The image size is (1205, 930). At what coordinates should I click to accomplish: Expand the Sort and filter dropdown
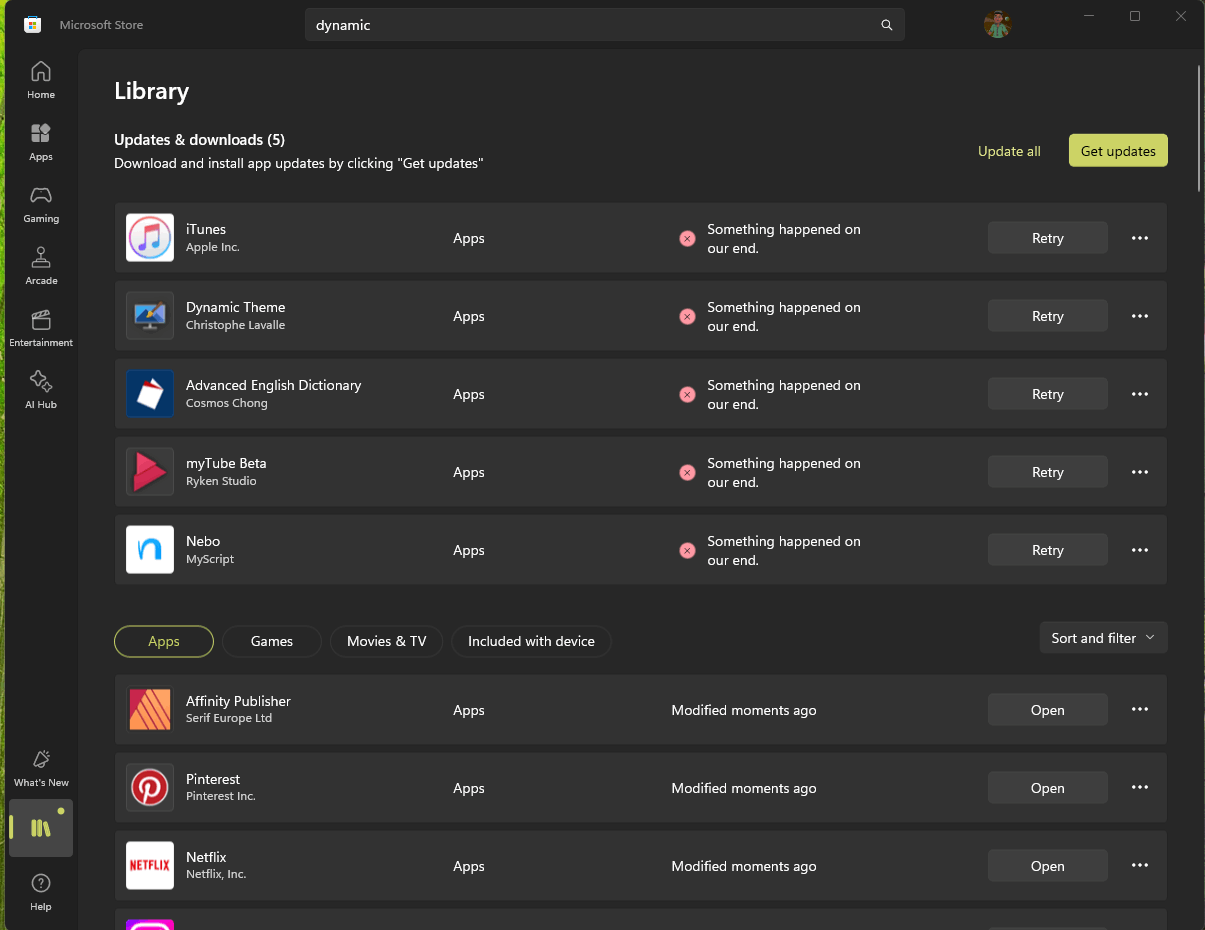[x=1104, y=638]
